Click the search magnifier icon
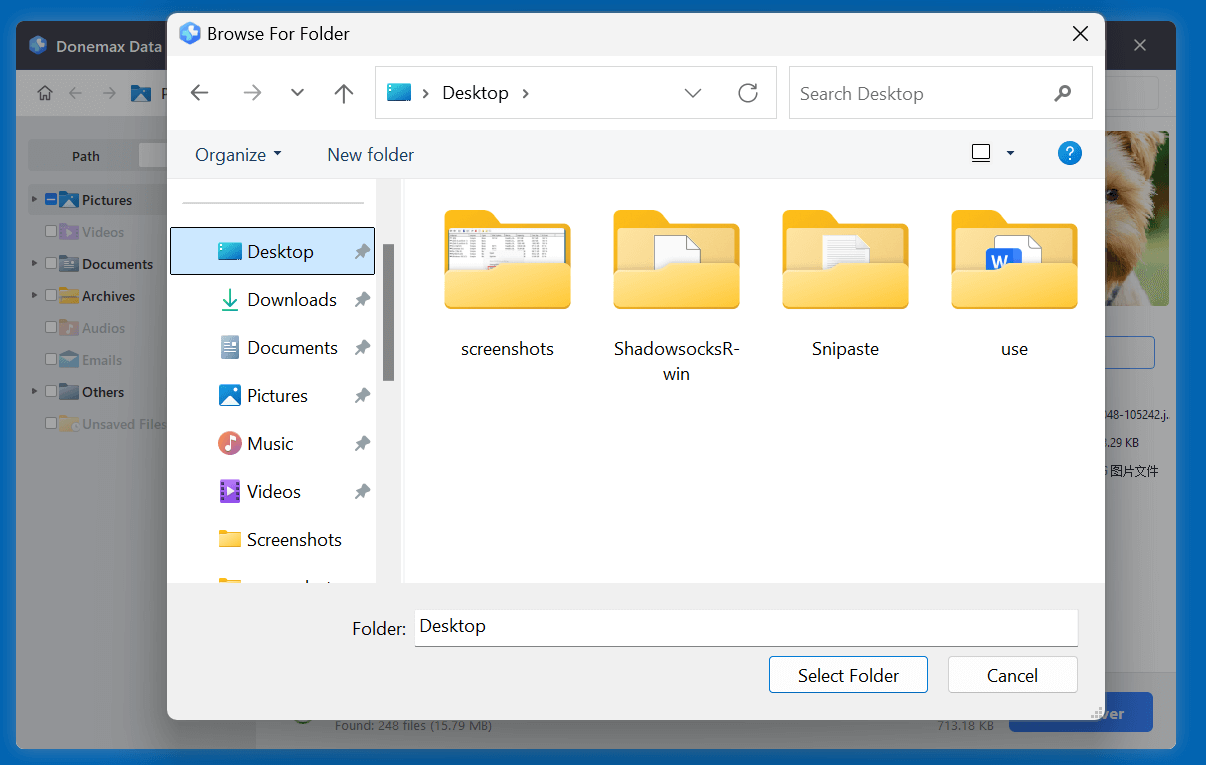The width and height of the screenshot is (1206, 765). tap(1063, 94)
